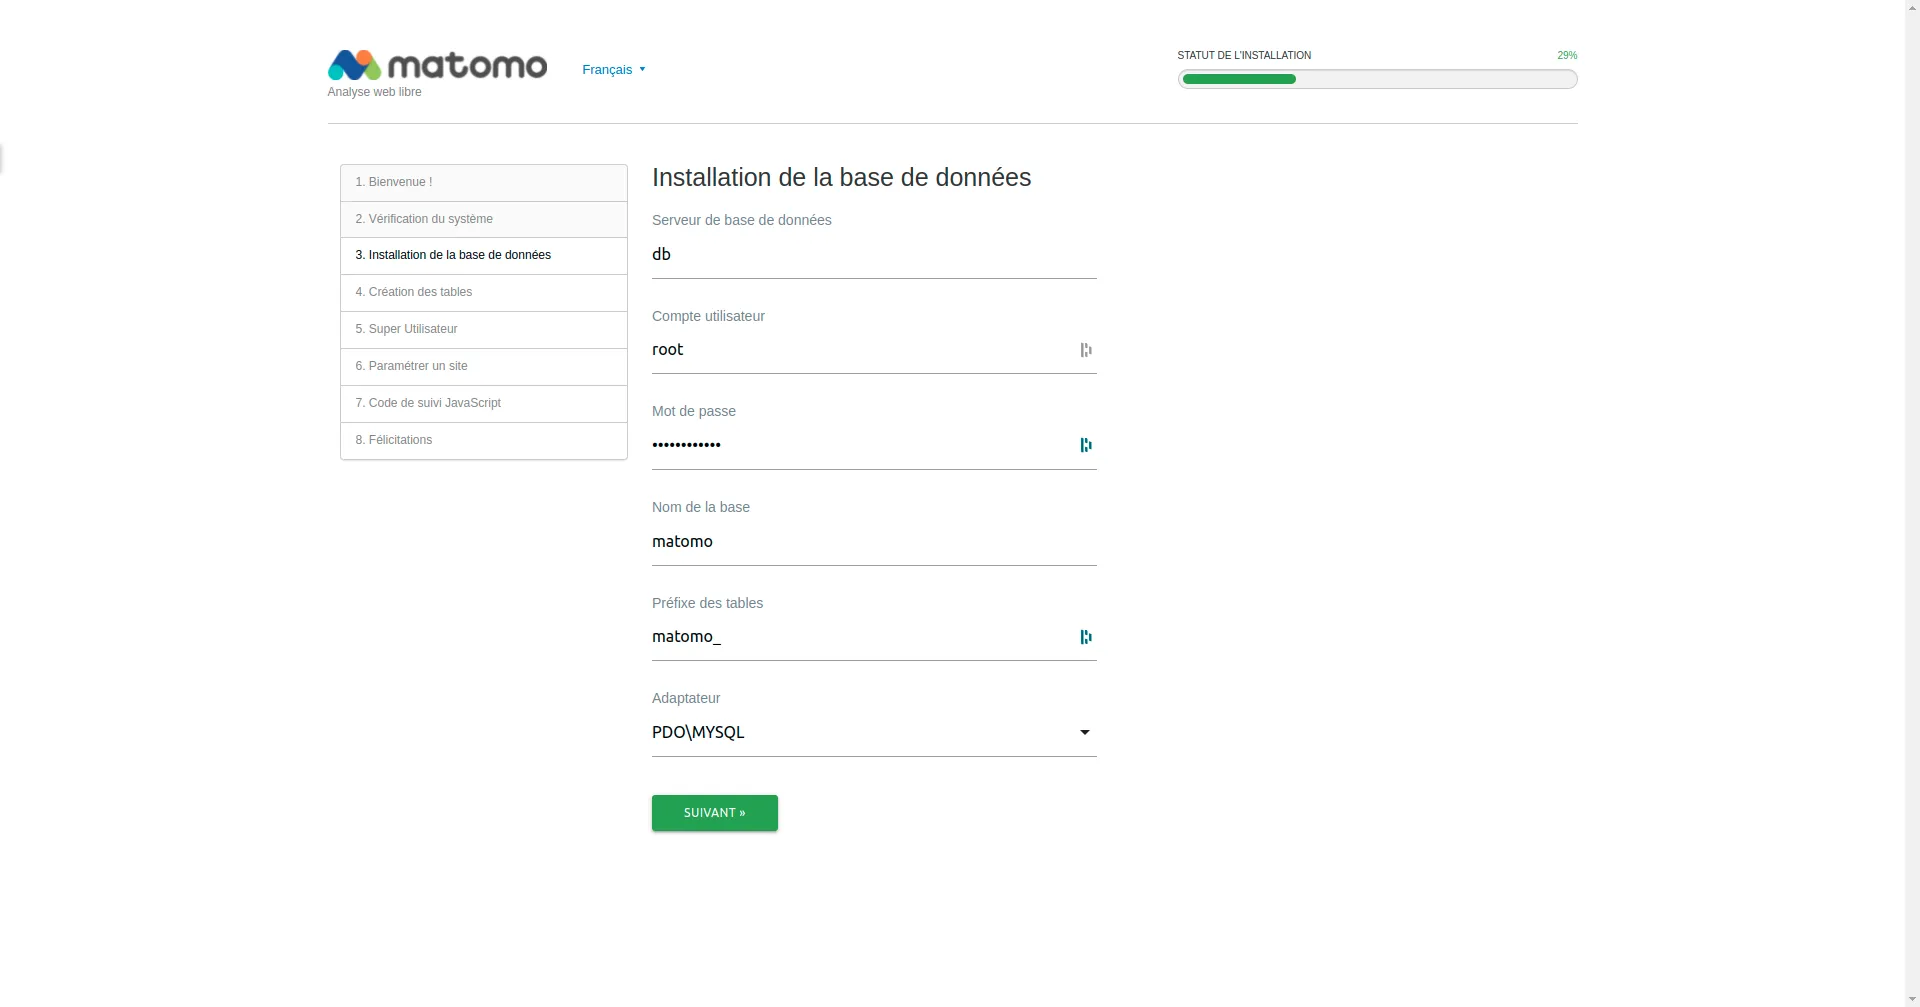
Task: Select step 4 Création des tables
Action: (483, 292)
